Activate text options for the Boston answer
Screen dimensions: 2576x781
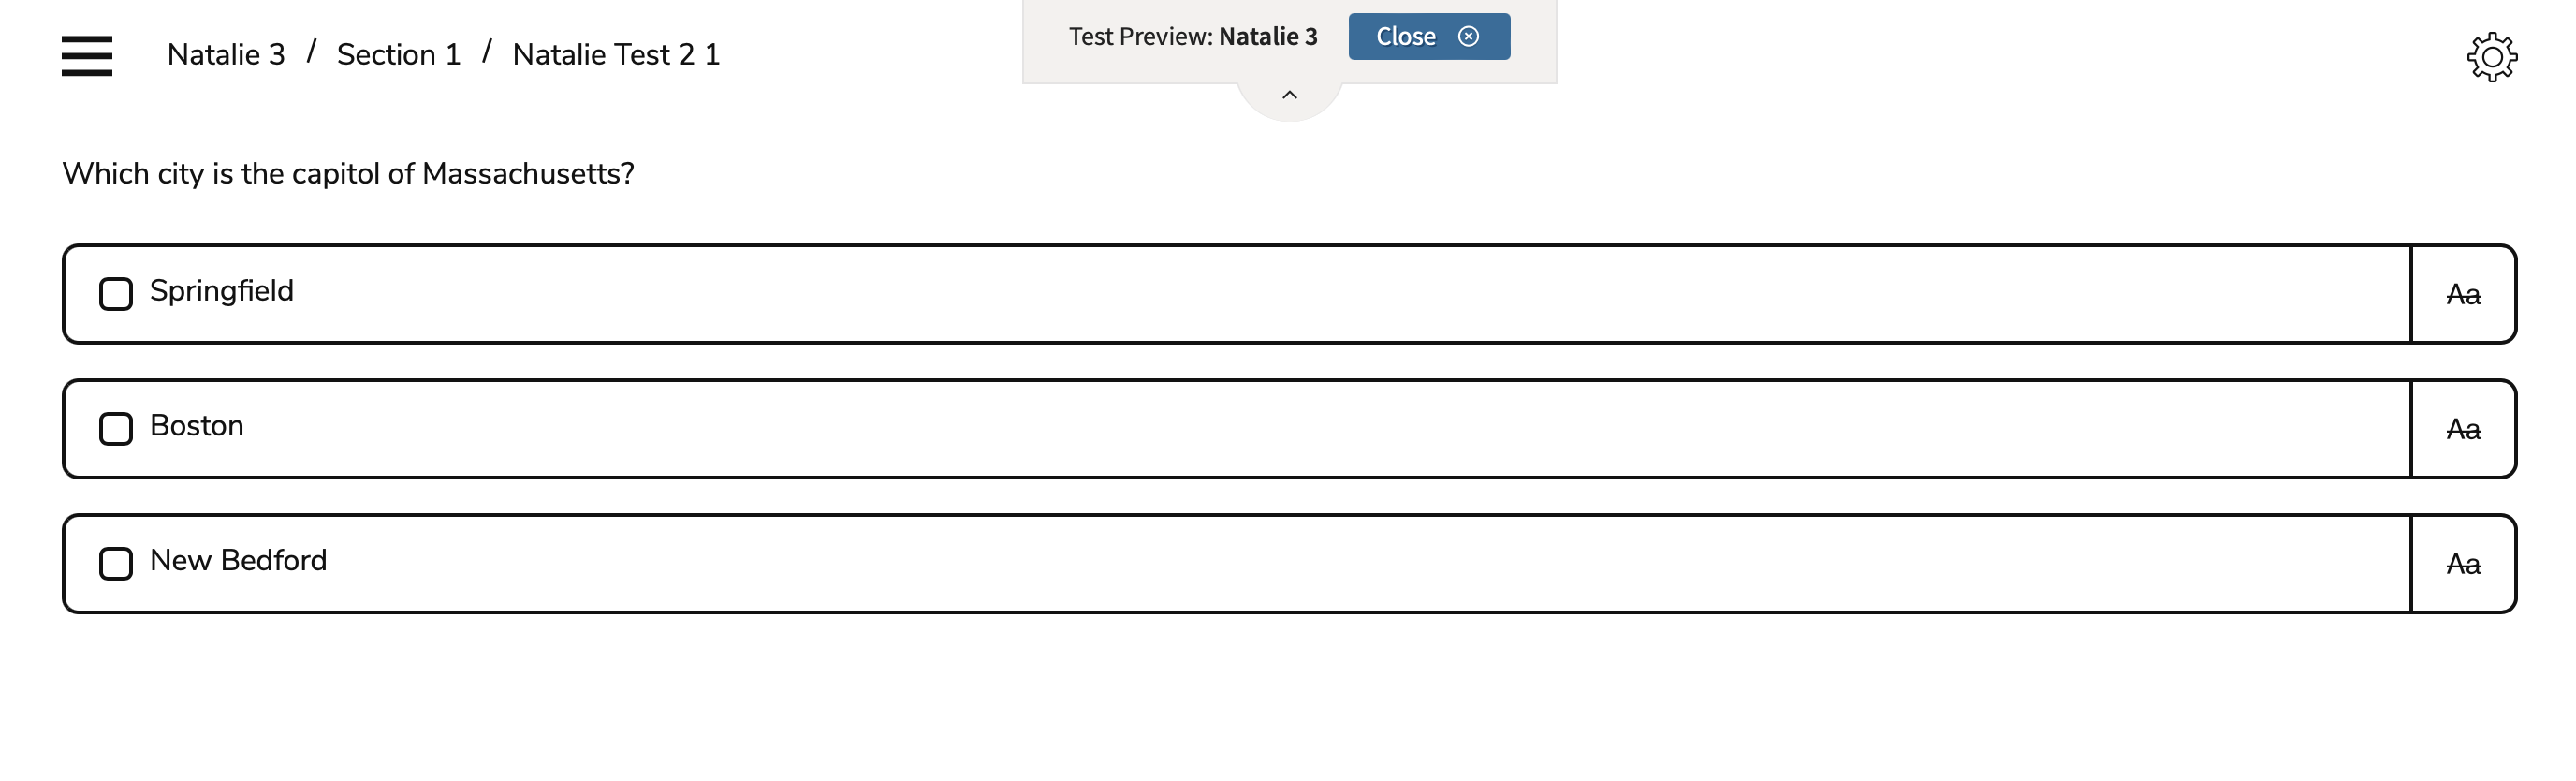(x=2462, y=428)
